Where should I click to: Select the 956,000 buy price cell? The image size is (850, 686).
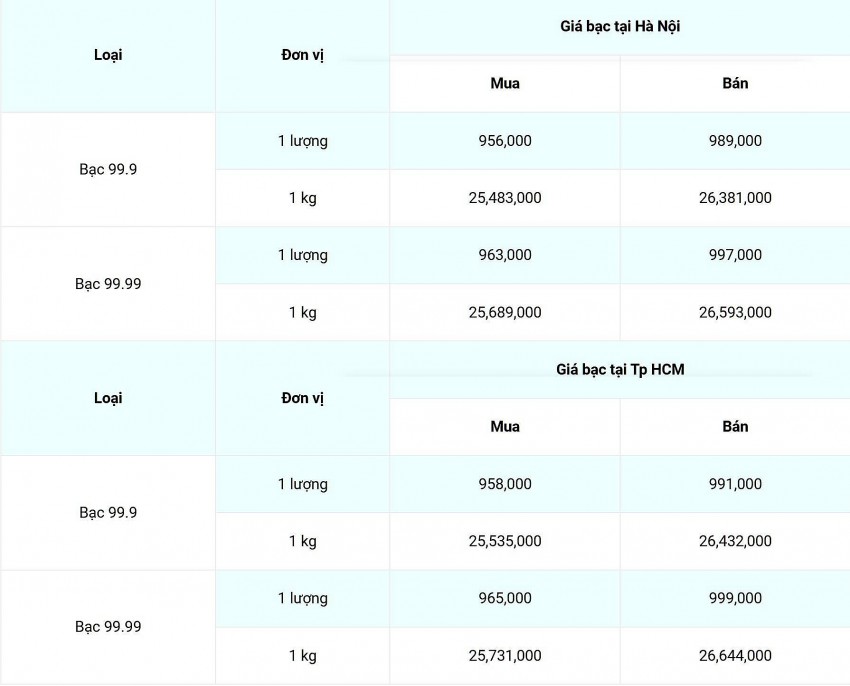pos(505,141)
